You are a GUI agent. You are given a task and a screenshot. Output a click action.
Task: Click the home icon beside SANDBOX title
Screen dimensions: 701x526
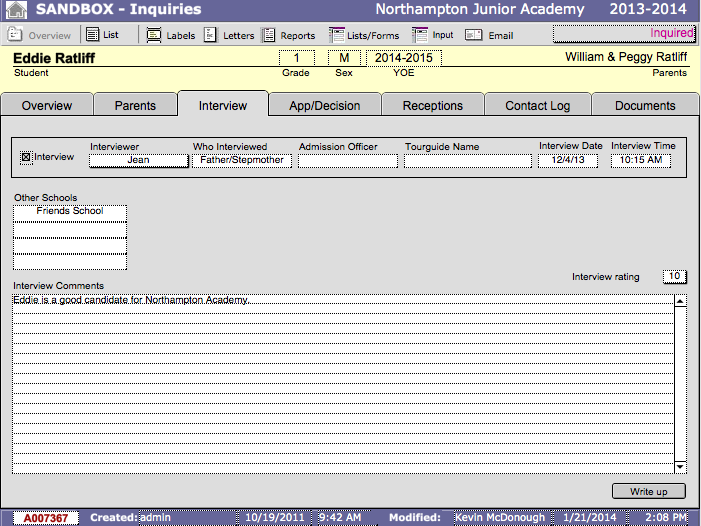(16, 10)
